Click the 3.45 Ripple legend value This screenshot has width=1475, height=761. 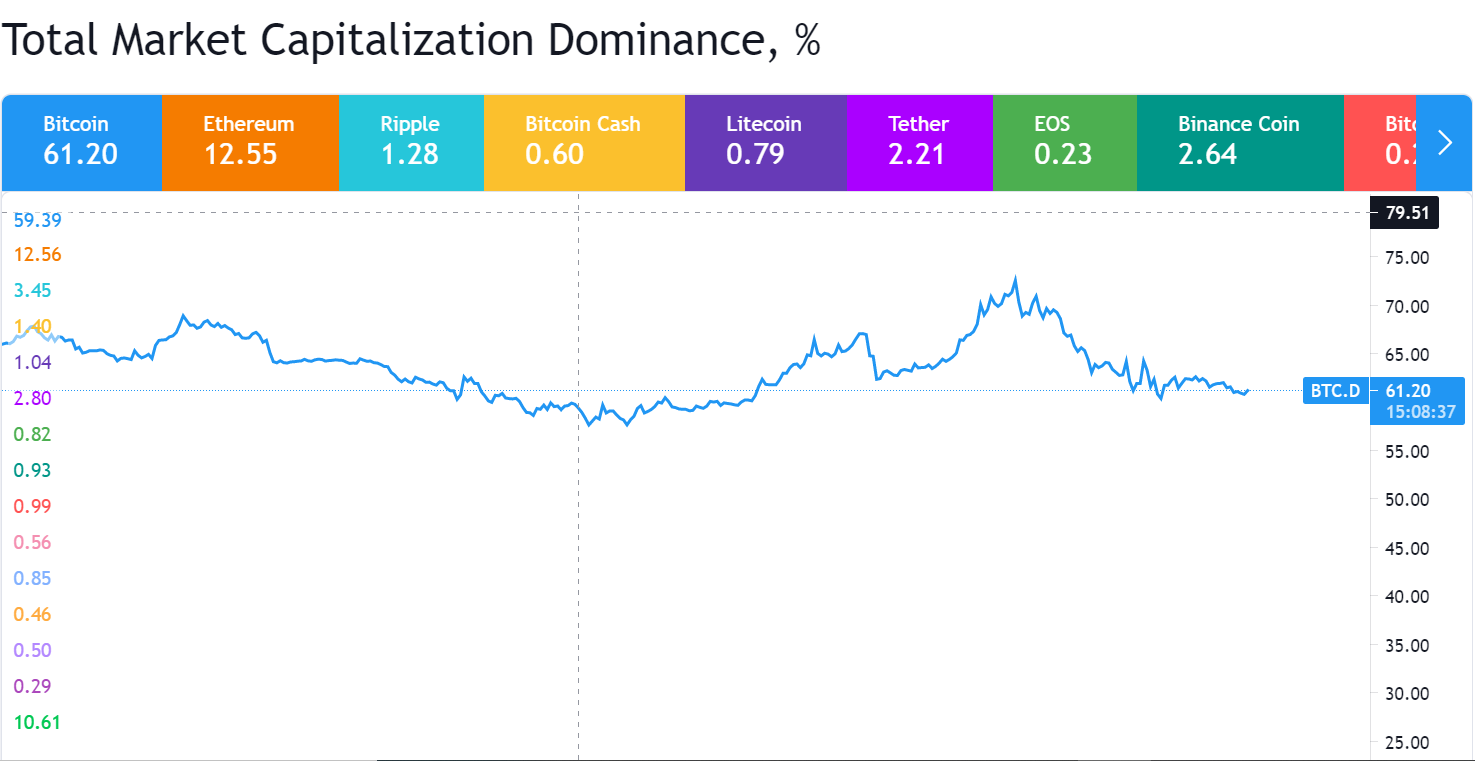click(33, 291)
